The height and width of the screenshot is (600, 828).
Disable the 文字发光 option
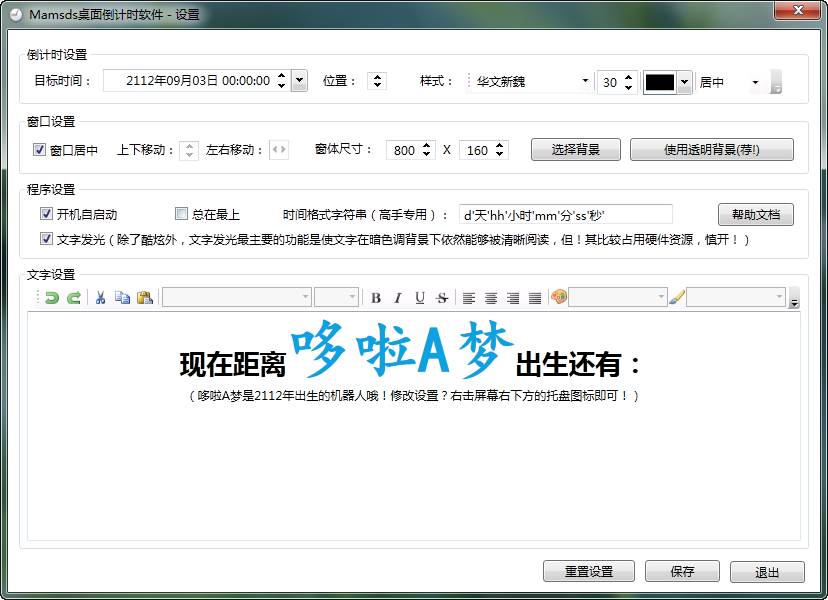[x=46, y=238]
